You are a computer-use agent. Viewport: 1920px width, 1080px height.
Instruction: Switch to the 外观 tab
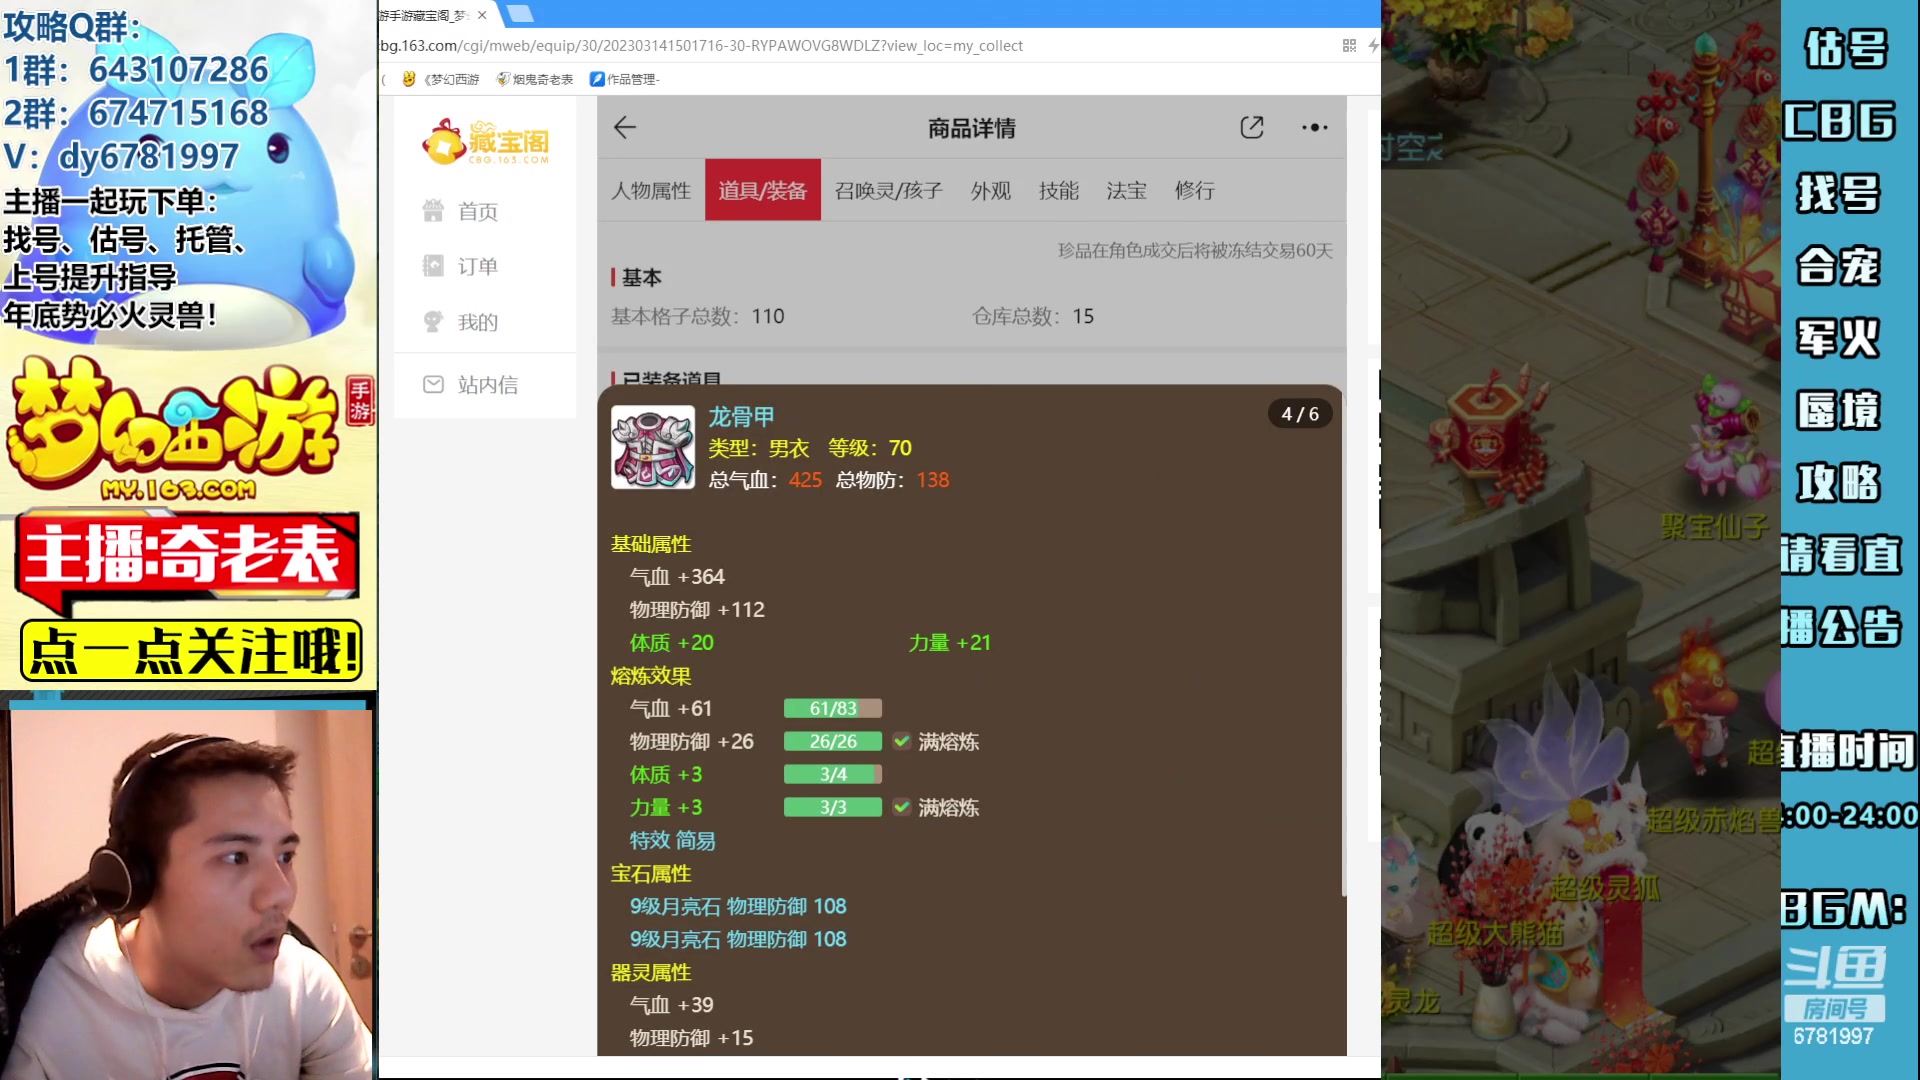[989, 190]
